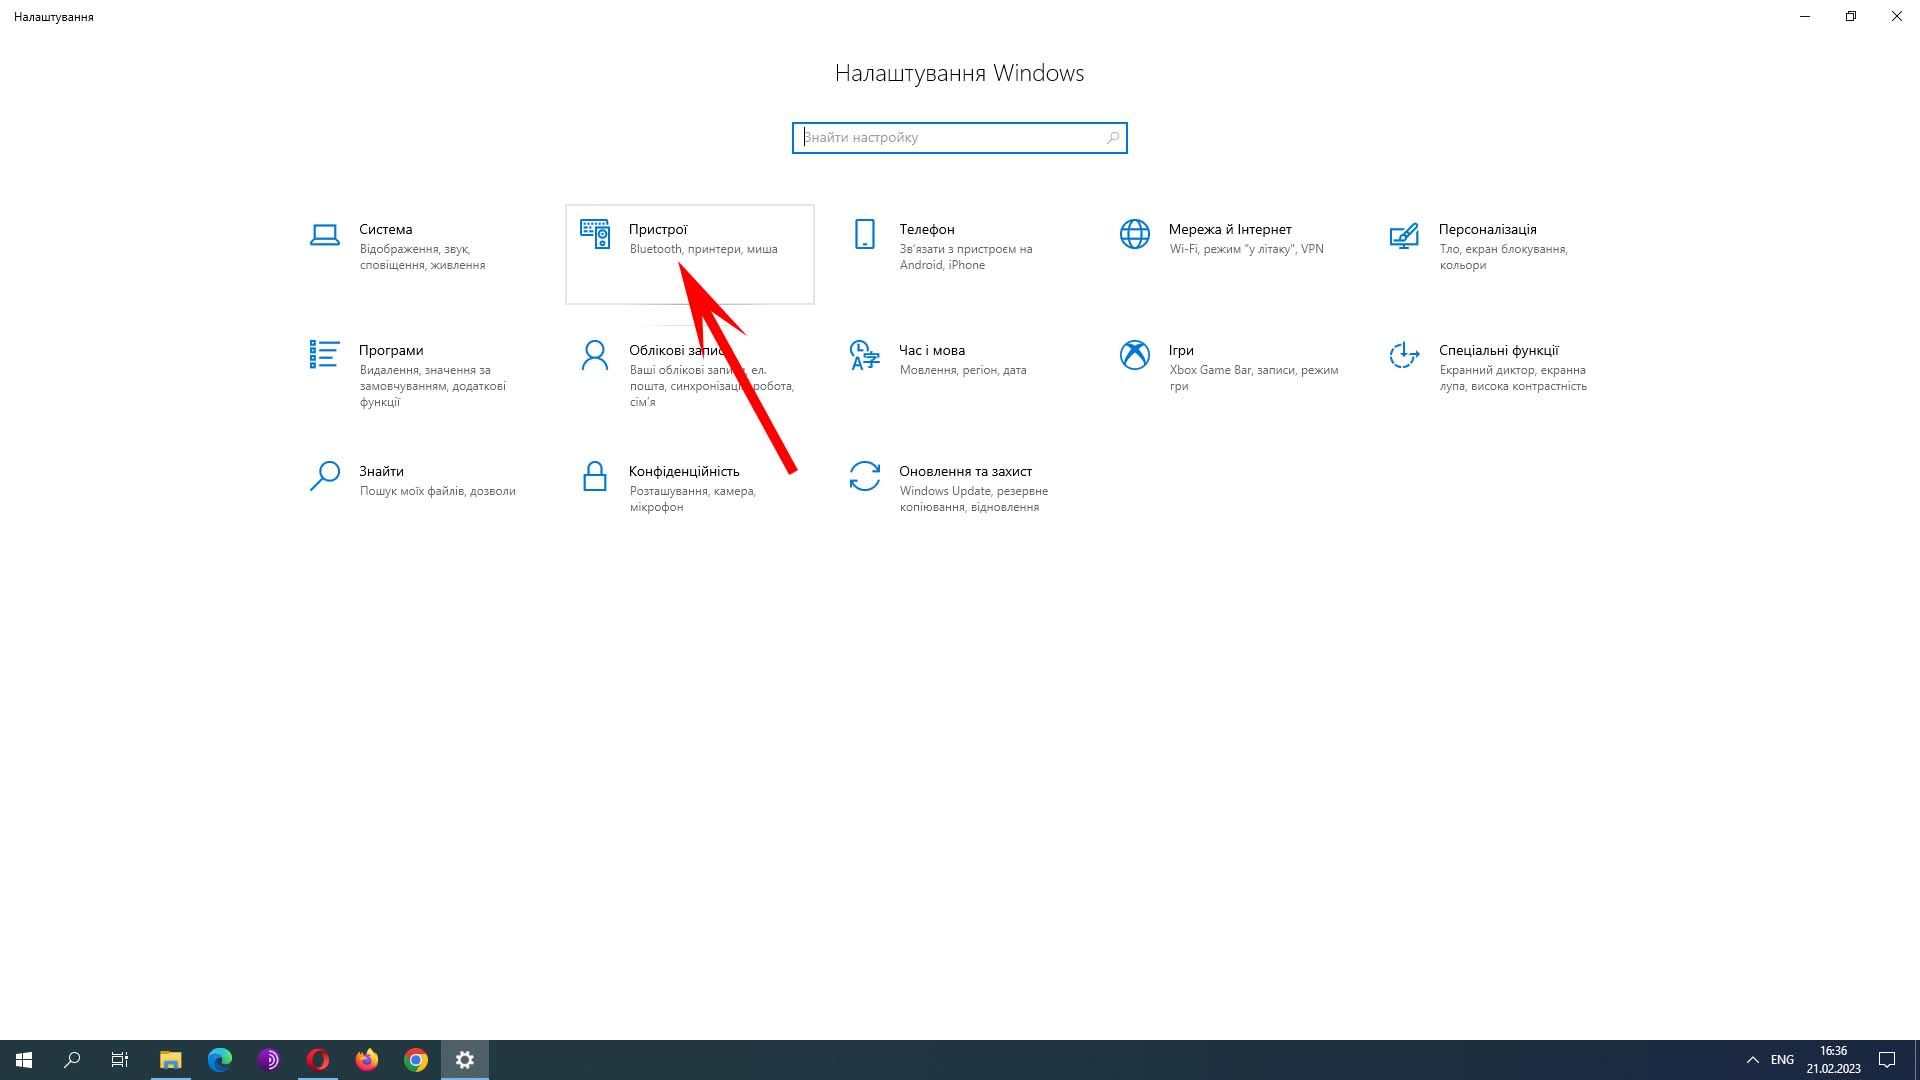Screen dimensions: 1920x1080
Task: Click 'Wi-Fi, режим "у літаку", VPN' text
Action: pyautogui.click(x=1246, y=249)
